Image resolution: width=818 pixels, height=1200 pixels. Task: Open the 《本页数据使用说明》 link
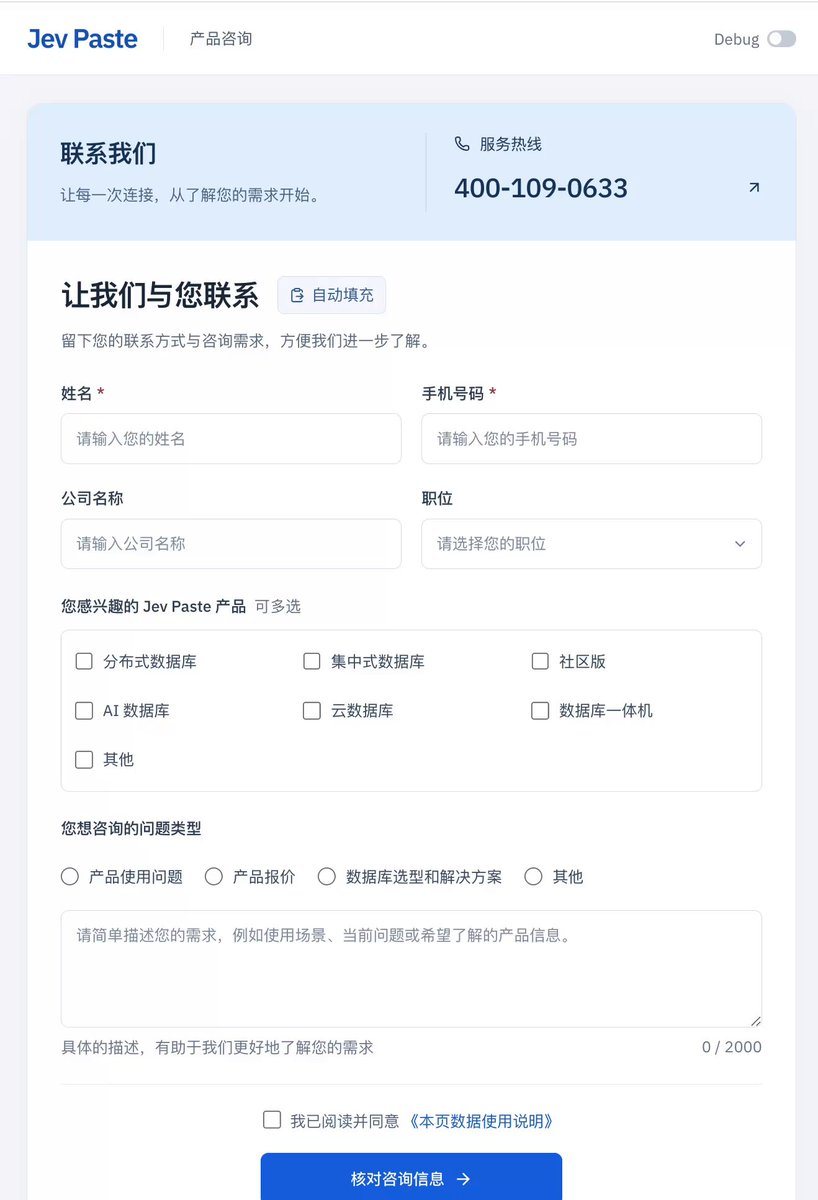pos(479,1121)
